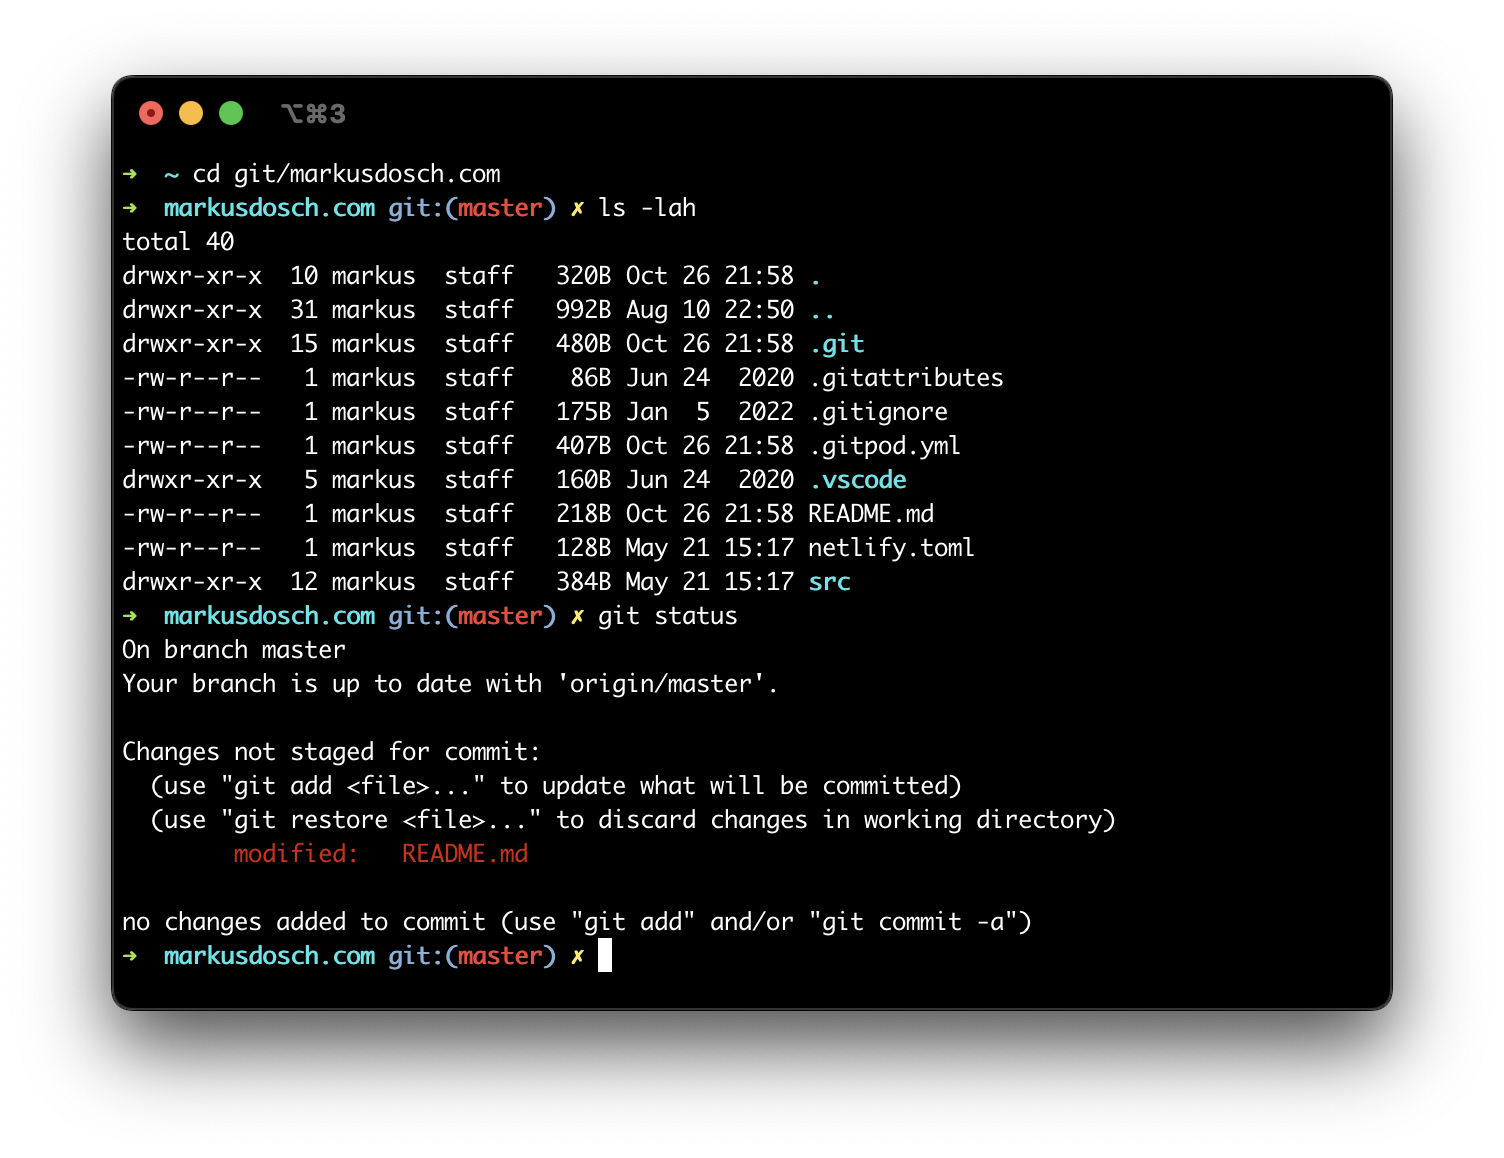Click the block cursor at the prompt
The height and width of the screenshot is (1158, 1504).
[x=605, y=955]
